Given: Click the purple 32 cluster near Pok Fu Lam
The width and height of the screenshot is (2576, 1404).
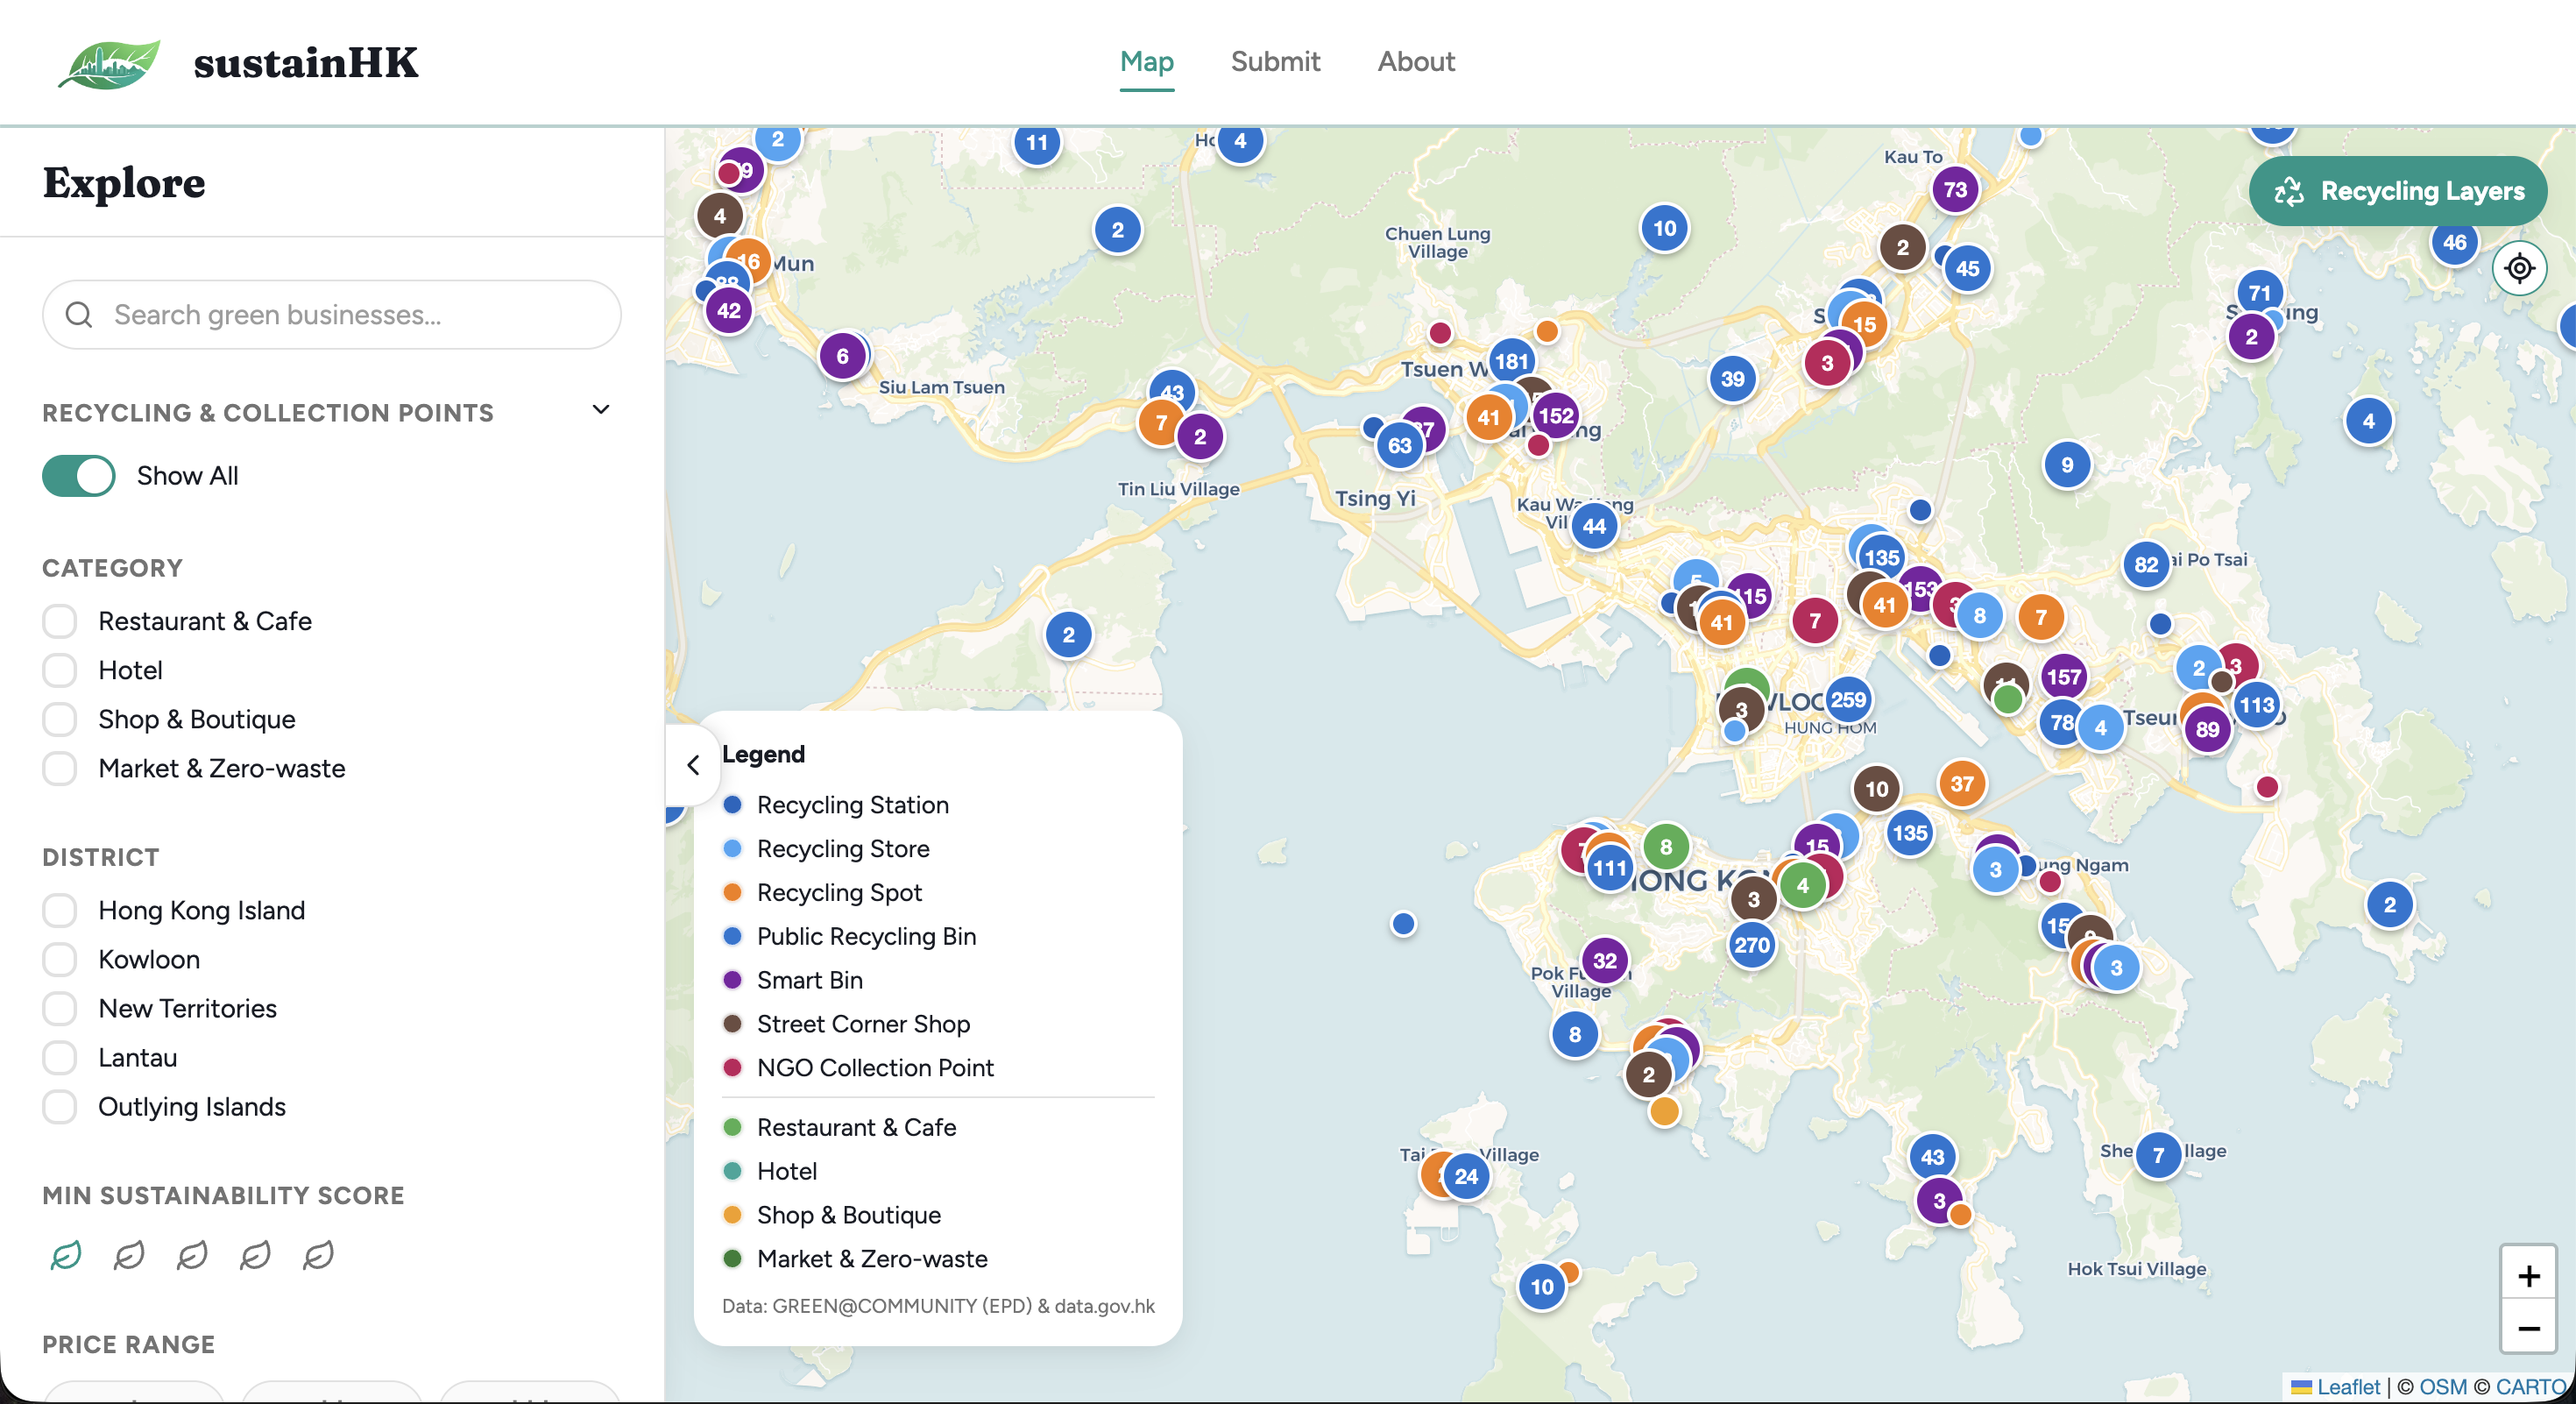Looking at the screenshot, I should (x=1604, y=960).
